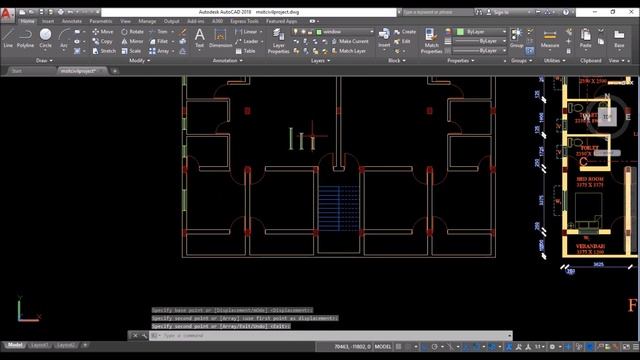The height and width of the screenshot is (360, 640).
Task: Click the Create block button
Action: tap(405, 31)
